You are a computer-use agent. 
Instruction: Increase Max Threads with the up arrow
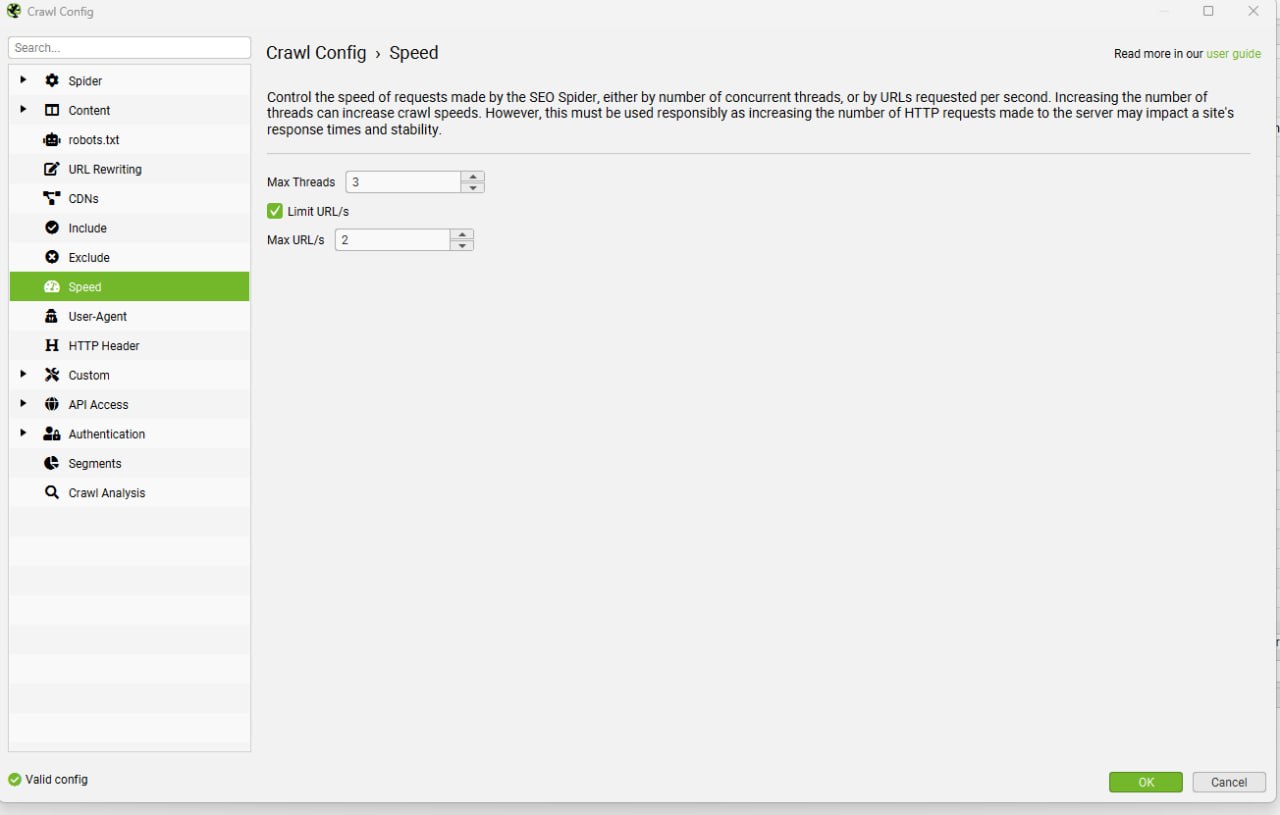(473, 177)
